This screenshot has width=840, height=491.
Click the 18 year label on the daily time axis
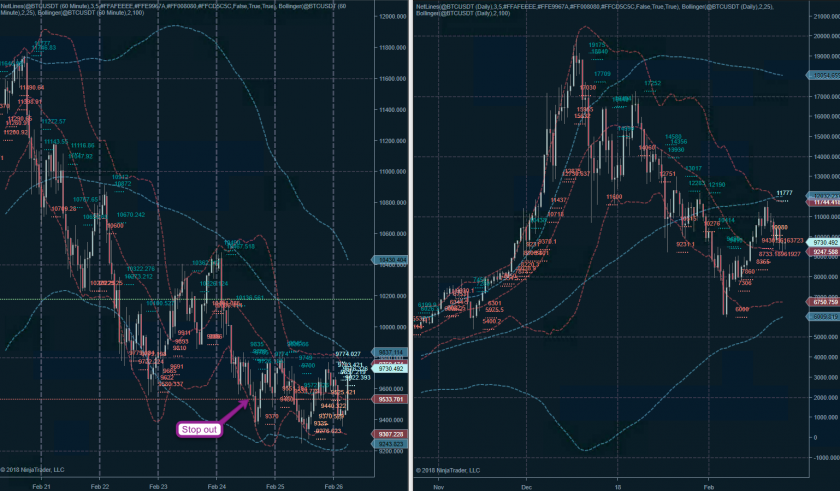click(x=617, y=487)
